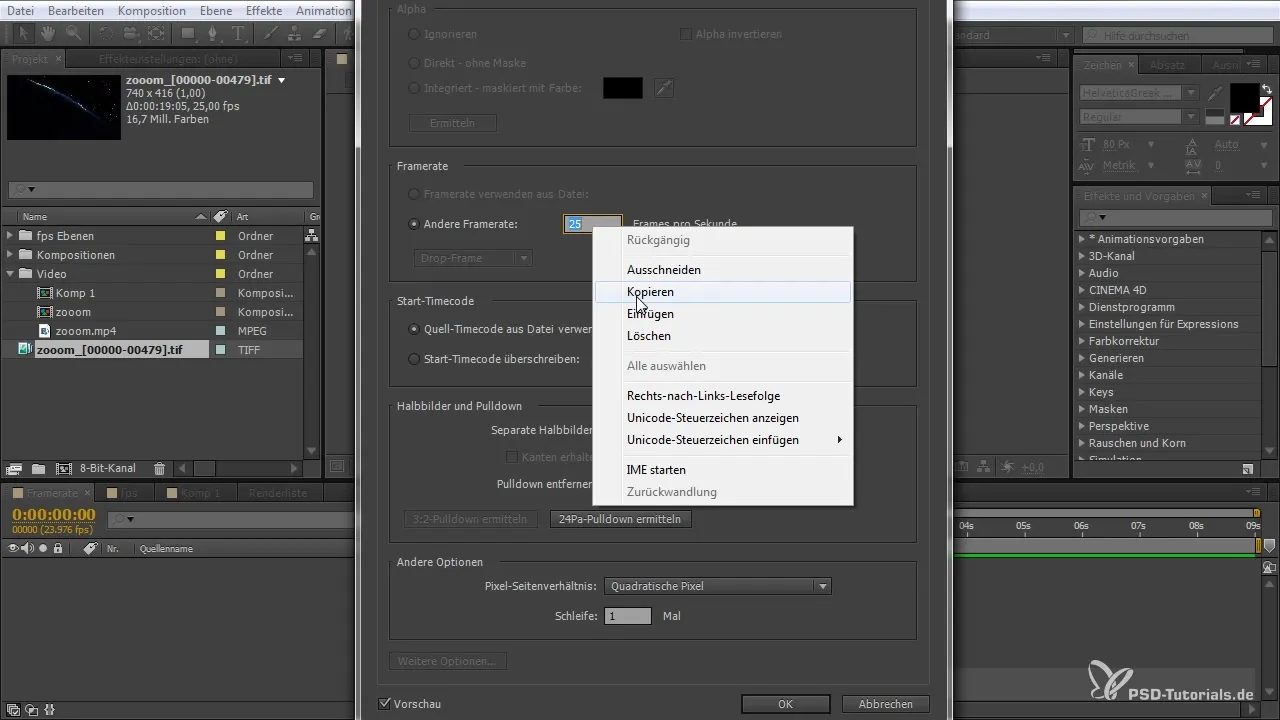The image size is (1280, 720).
Task: Click the OK button
Action: pos(785,704)
